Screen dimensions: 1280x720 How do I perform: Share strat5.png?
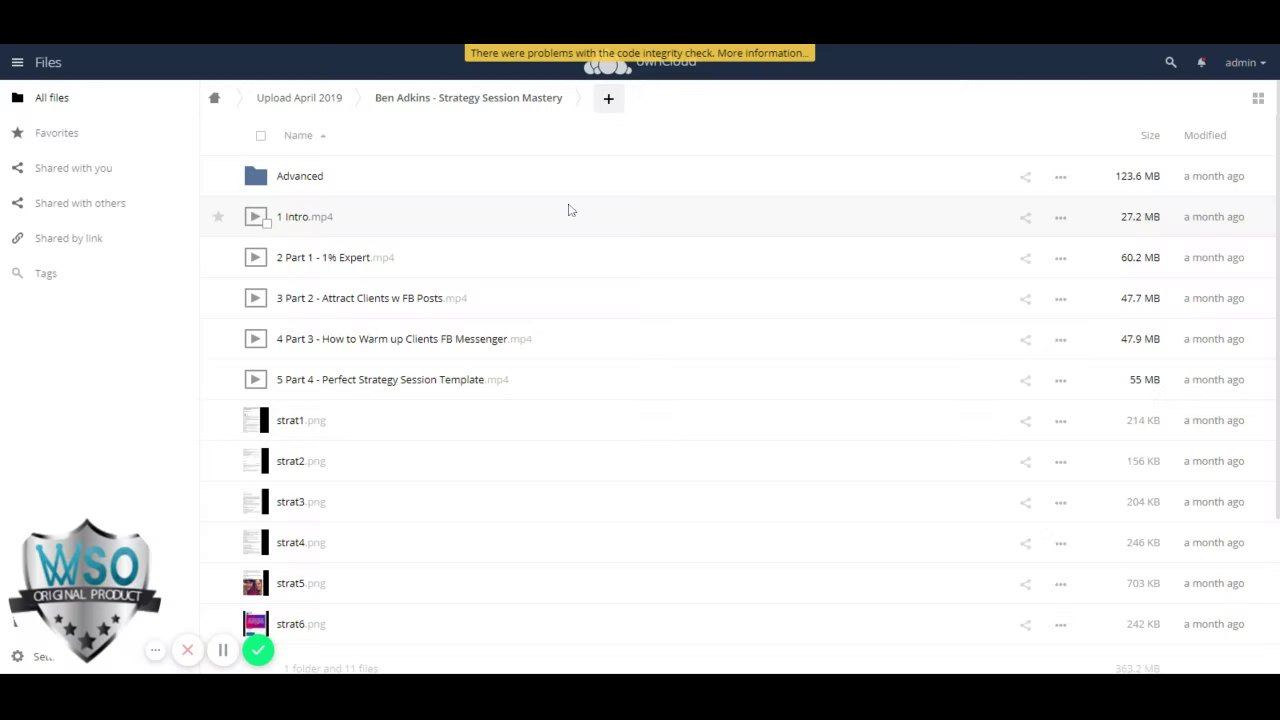[1025, 584]
